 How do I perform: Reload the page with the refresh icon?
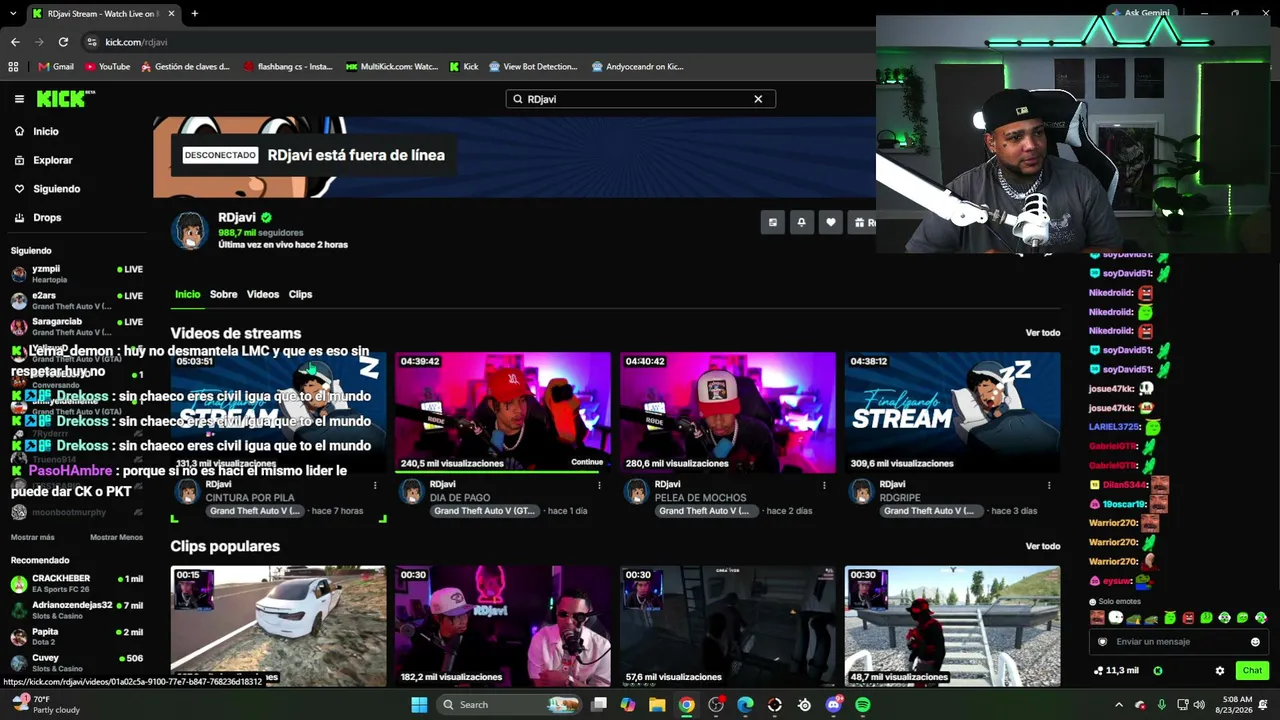pyautogui.click(x=63, y=42)
